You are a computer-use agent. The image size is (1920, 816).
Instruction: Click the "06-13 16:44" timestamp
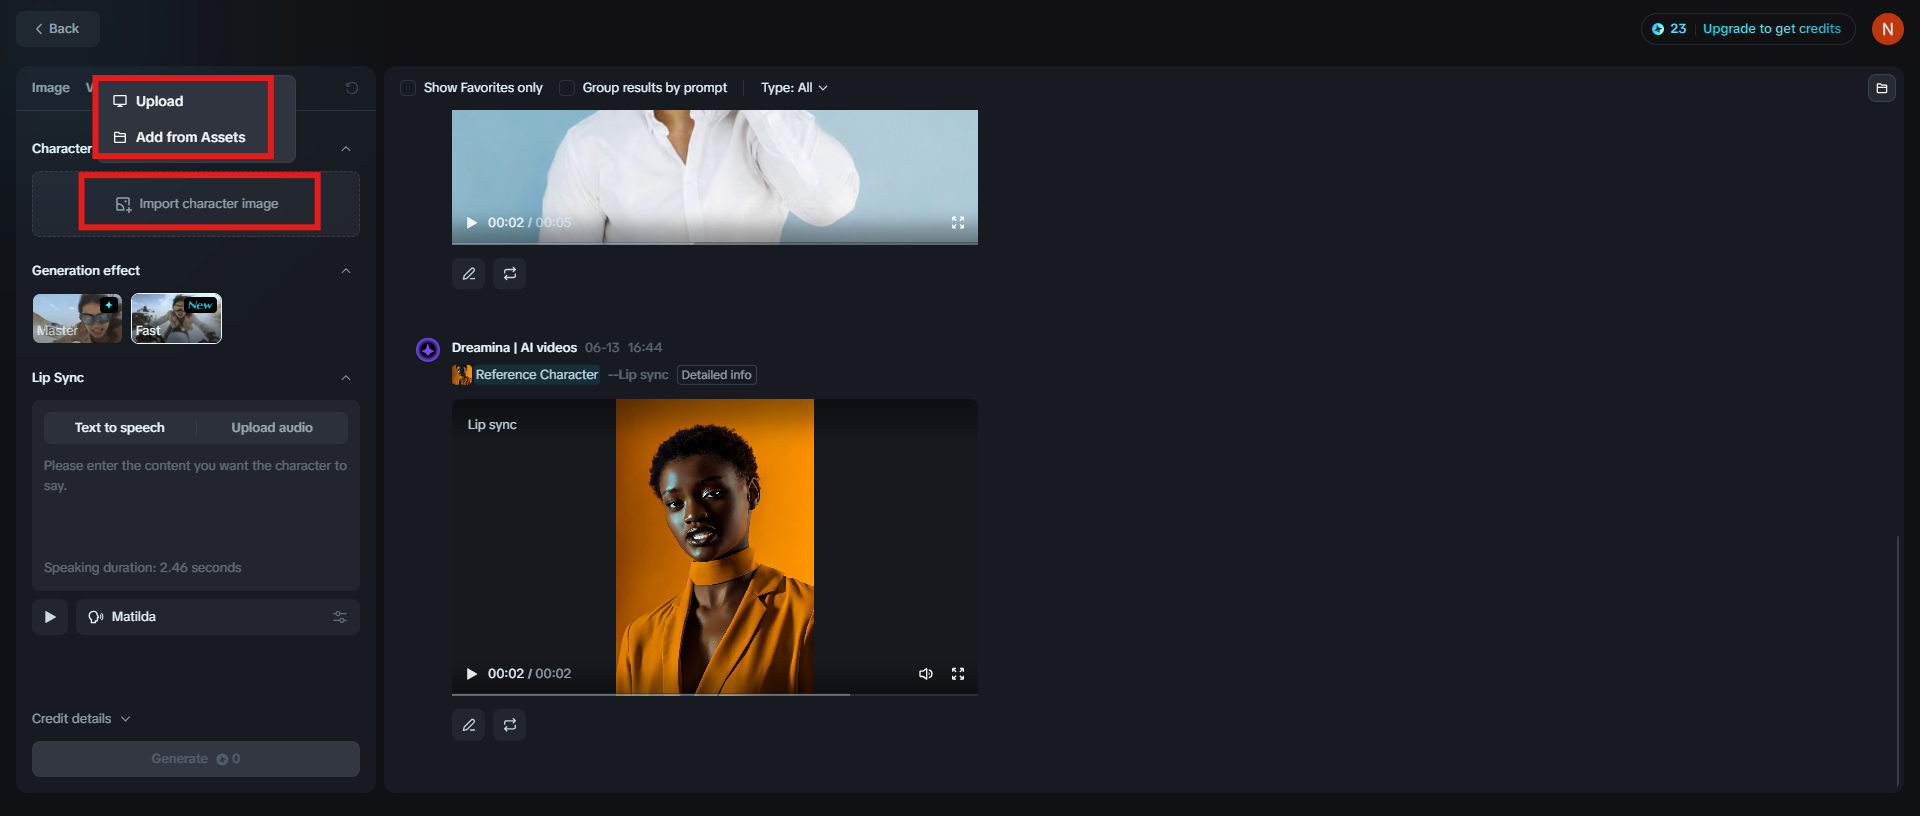(624, 348)
